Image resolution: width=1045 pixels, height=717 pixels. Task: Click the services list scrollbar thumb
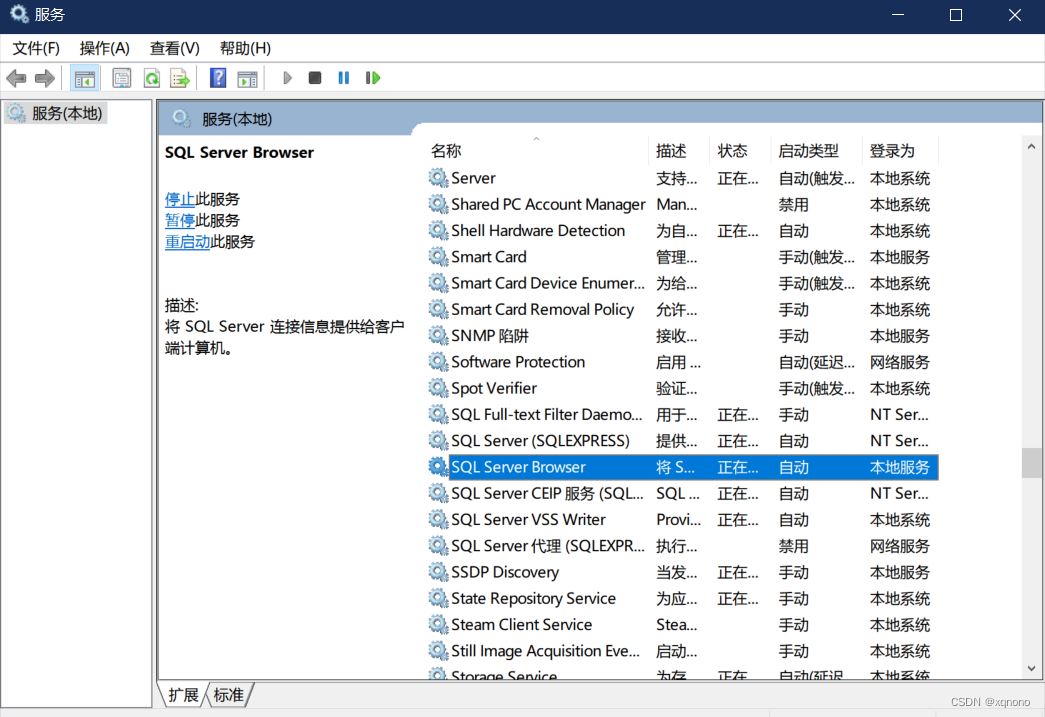(x=1032, y=462)
